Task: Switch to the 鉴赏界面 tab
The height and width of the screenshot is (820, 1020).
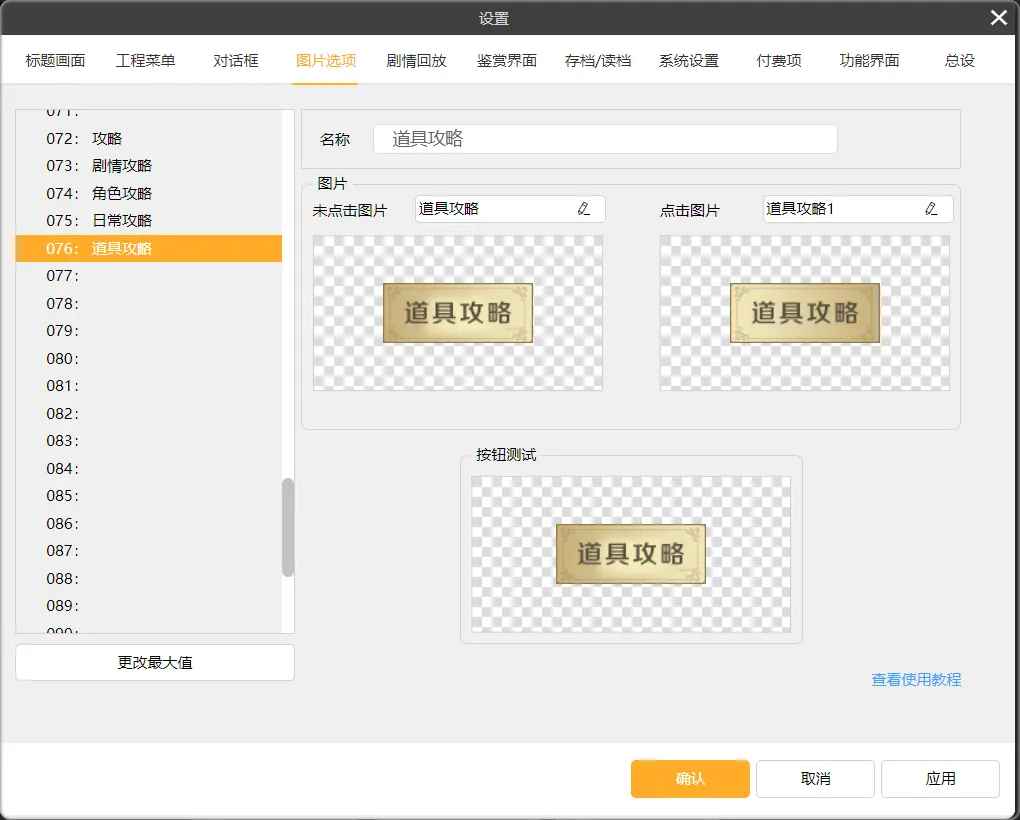Action: 507,60
